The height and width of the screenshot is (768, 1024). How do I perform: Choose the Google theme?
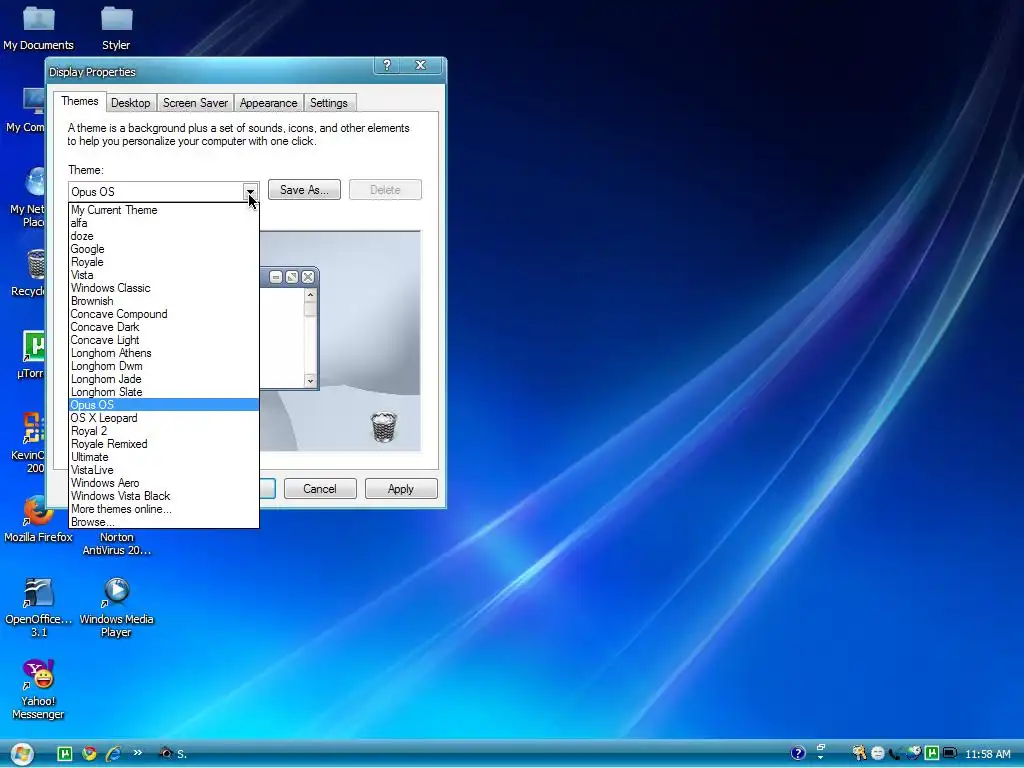pos(164,249)
